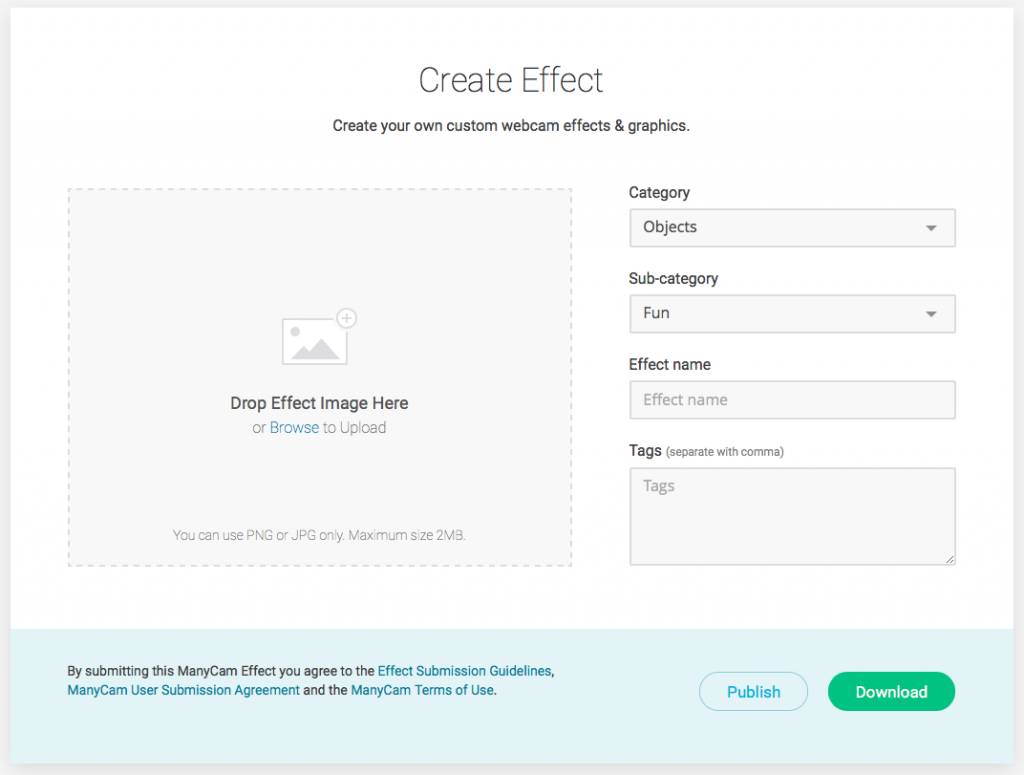
Task: Click the Category dropdown arrow
Action: click(x=932, y=227)
